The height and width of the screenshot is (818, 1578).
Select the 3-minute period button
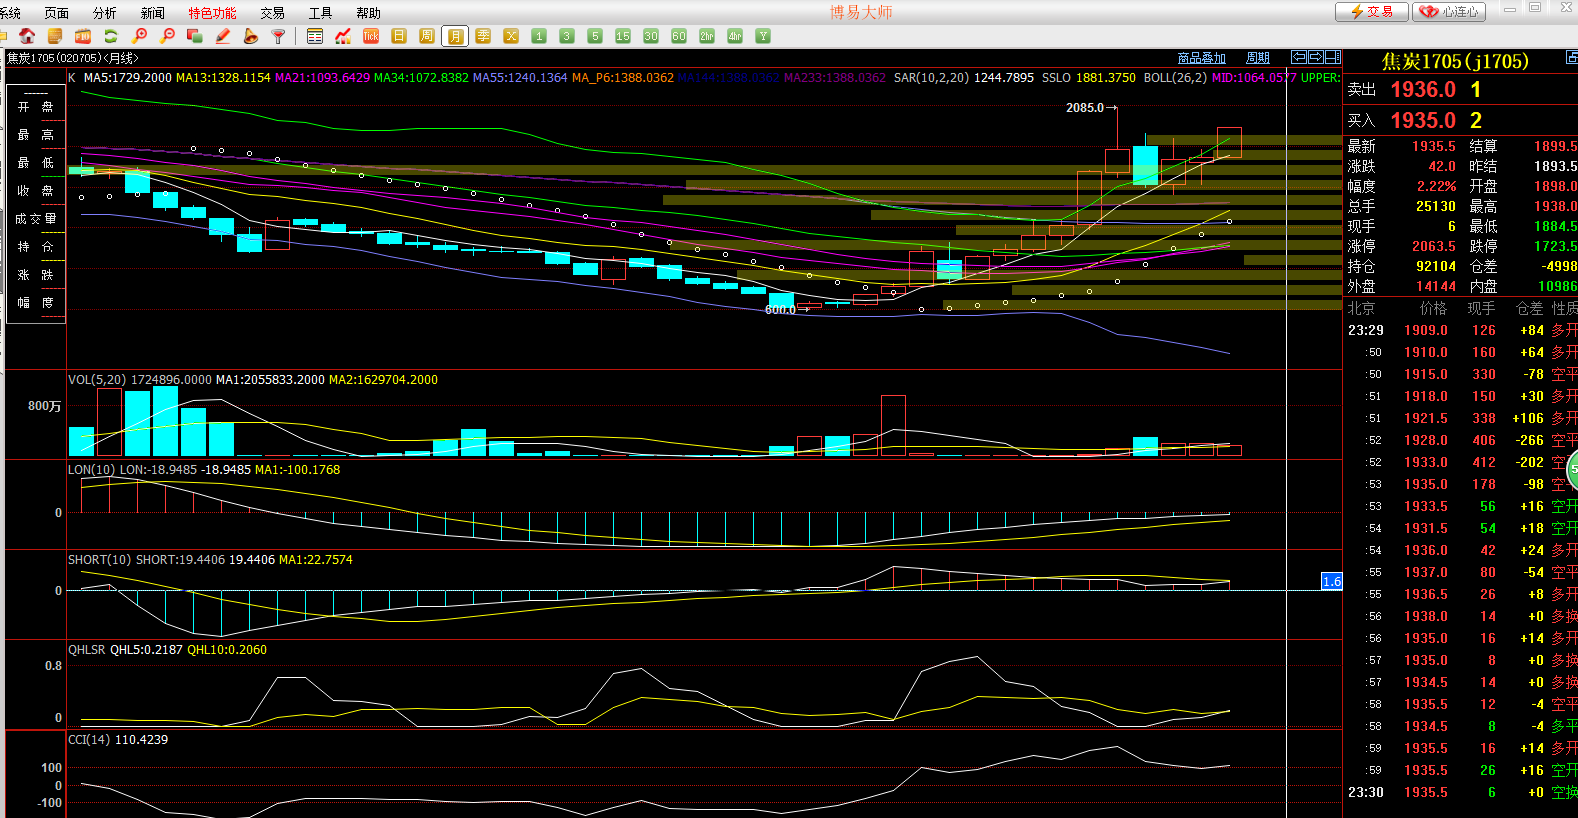pyautogui.click(x=567, y=36)
